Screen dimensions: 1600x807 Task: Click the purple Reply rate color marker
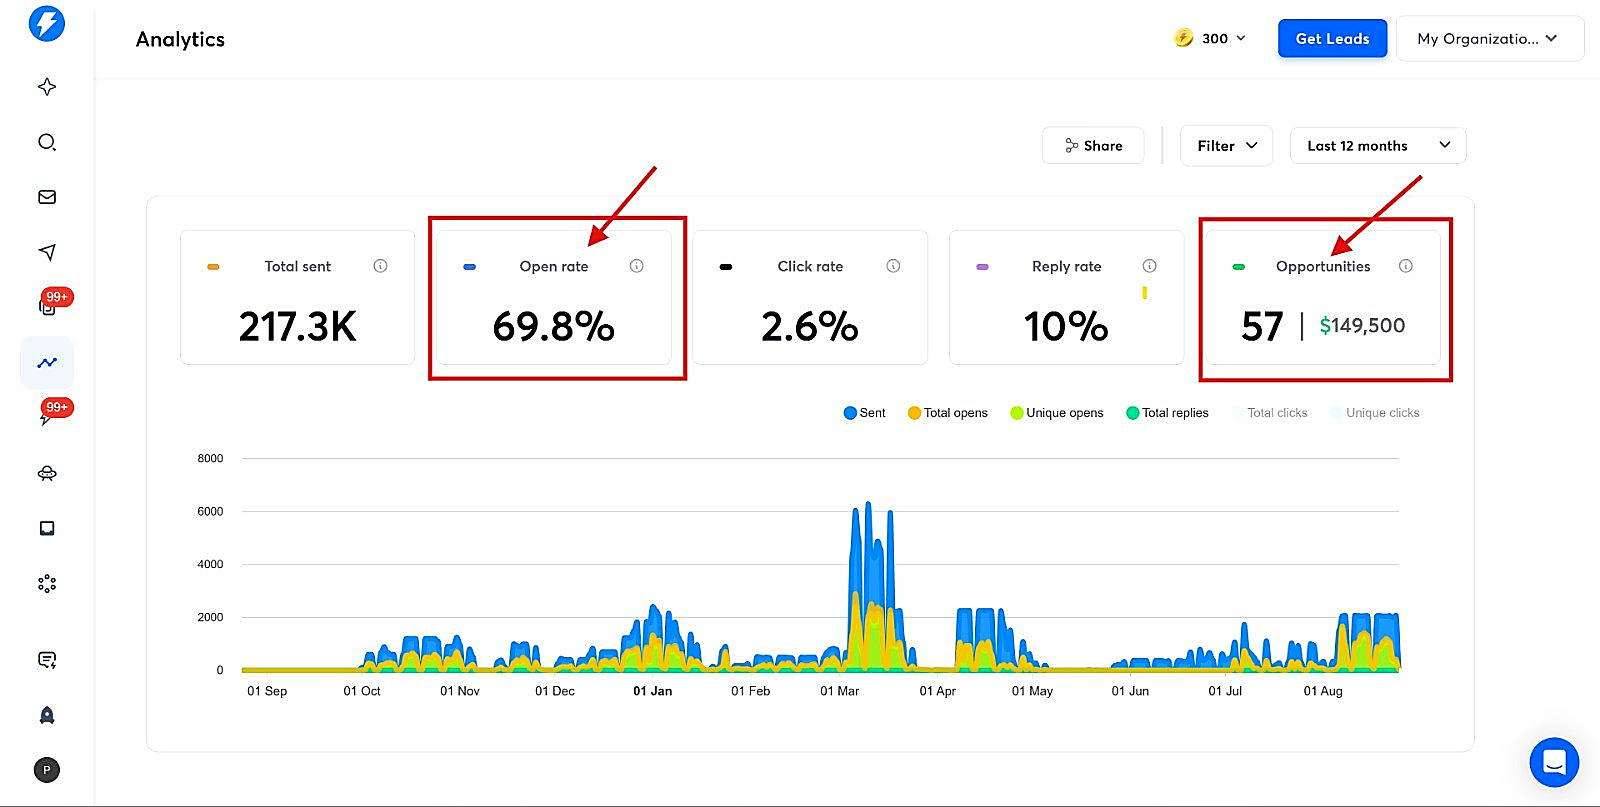click(982, 267)
